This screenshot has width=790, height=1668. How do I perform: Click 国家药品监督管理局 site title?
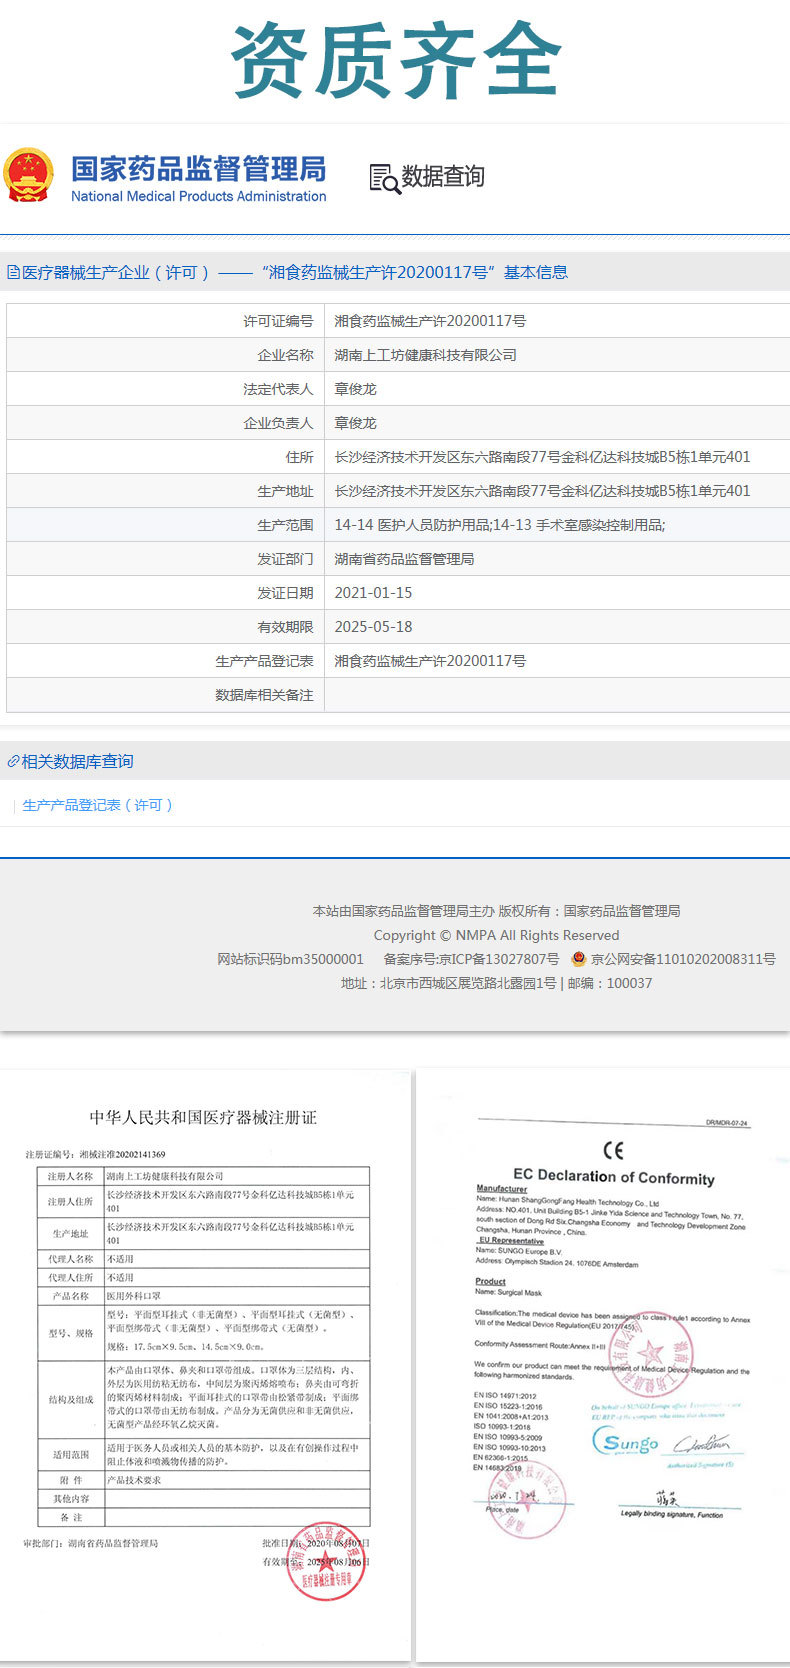(x=198, y=168)
